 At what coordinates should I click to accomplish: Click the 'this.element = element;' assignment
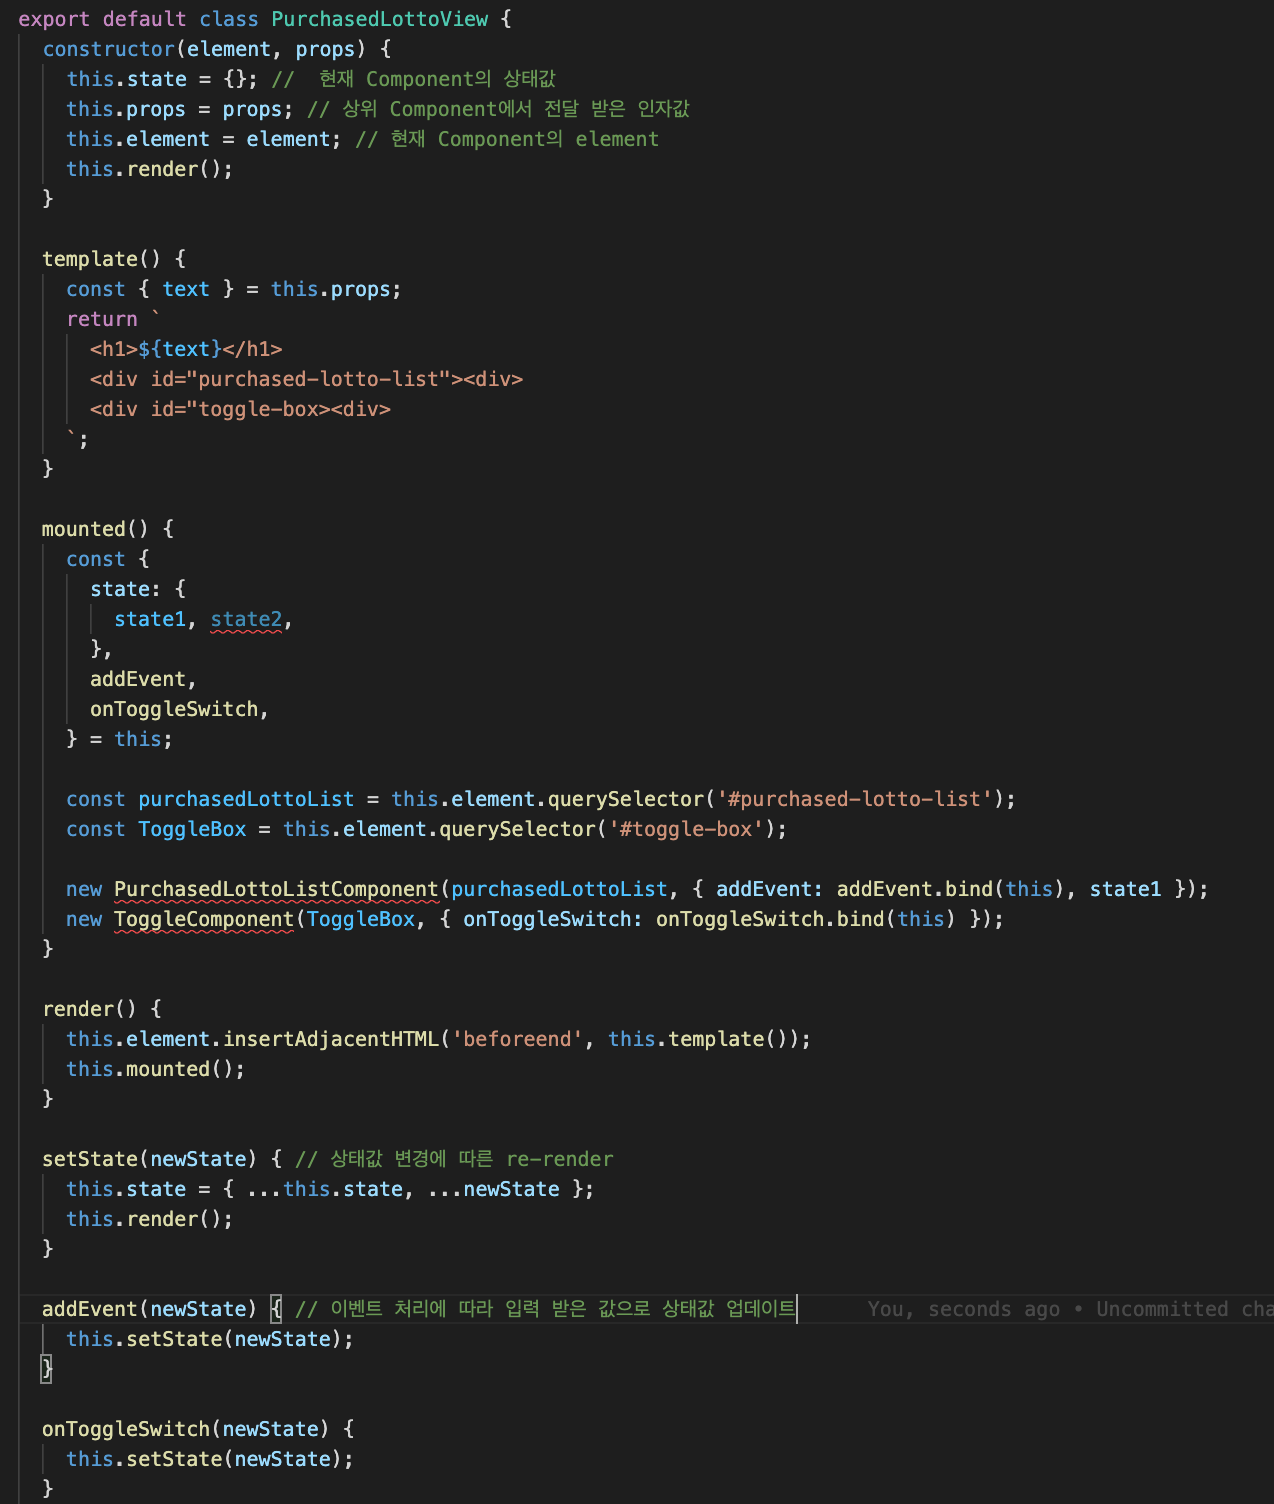tap(204, 139)
